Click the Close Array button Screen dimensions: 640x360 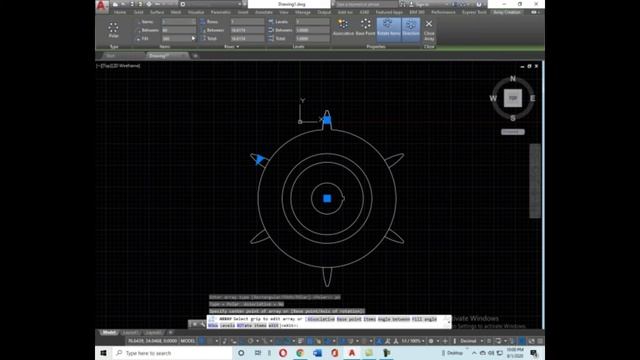pyautogui.click(x=429, y=30)
